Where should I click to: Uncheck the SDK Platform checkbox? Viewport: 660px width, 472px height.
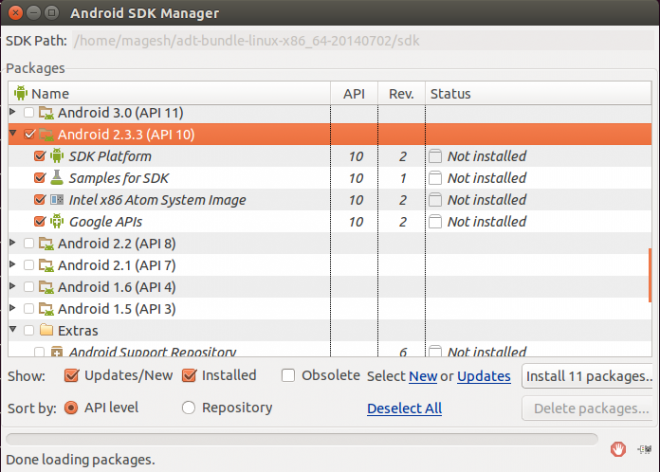(40, 156)
